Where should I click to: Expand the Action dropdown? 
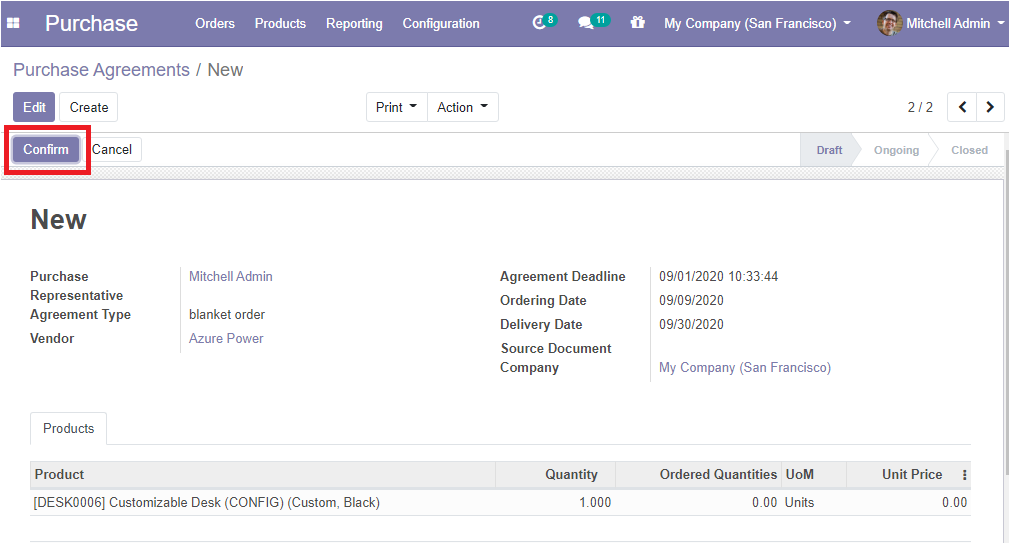[x=462, y=107]
